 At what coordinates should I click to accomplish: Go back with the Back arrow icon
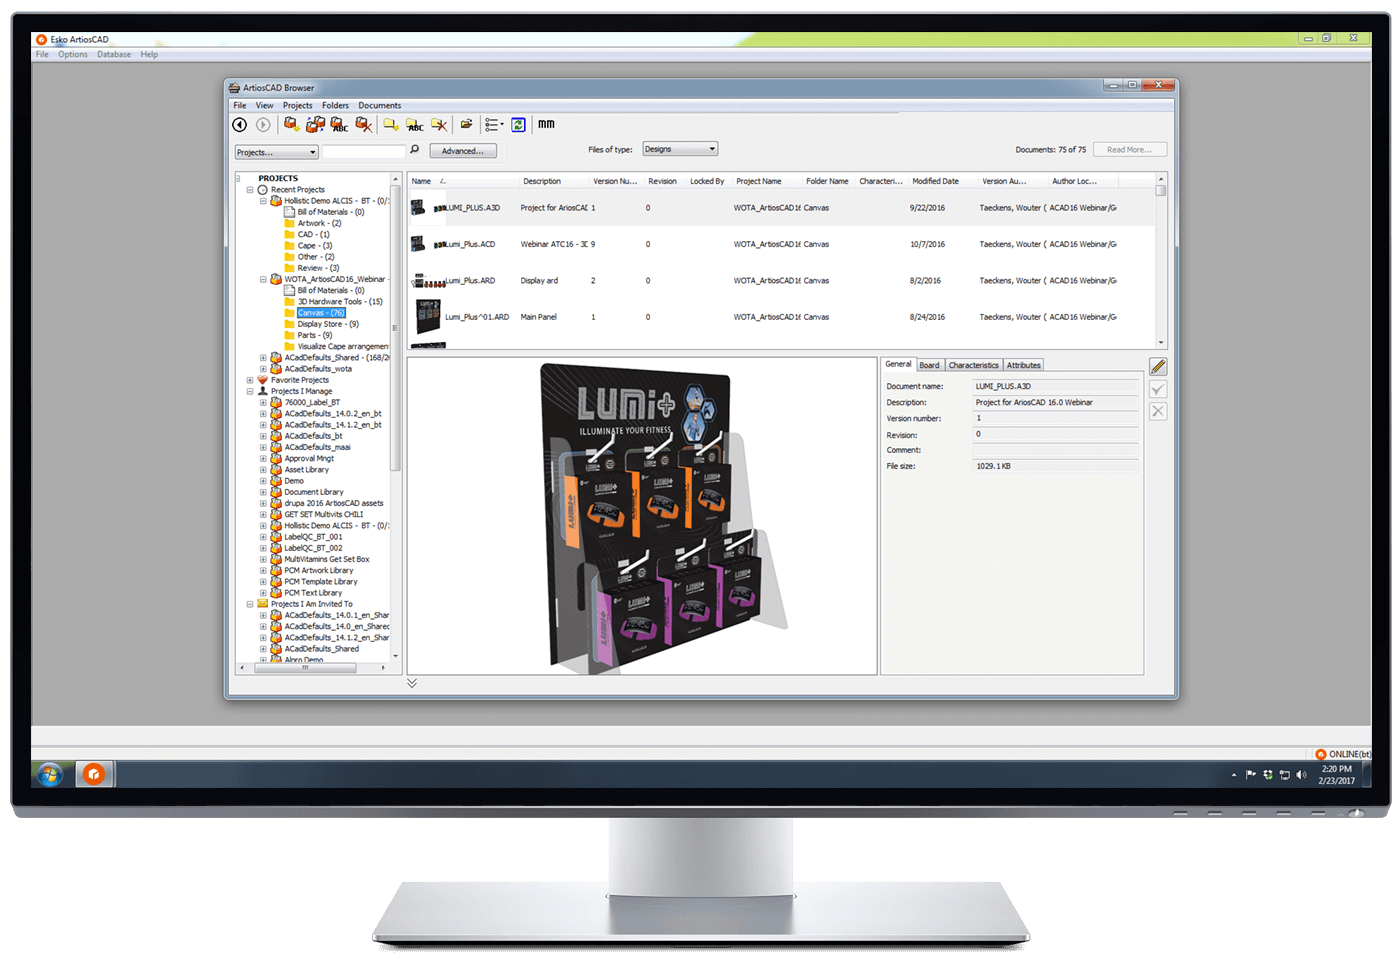[x=240, y=125]
